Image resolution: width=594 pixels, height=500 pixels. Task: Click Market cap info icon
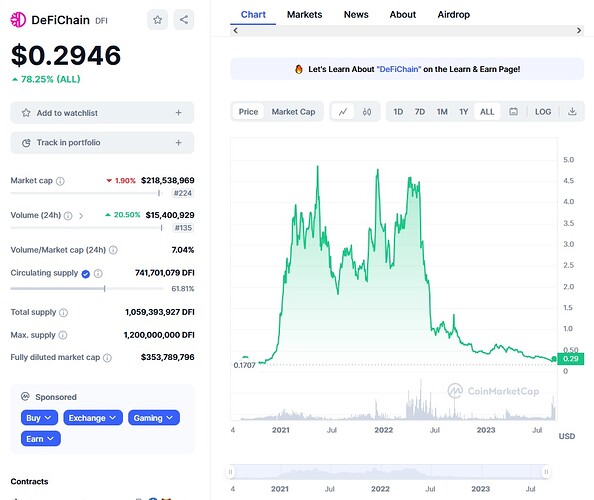pyautogui.click(x=60, y=181)
